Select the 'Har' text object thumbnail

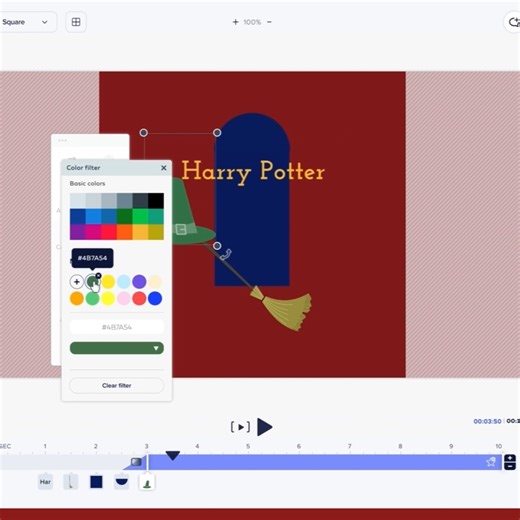point(45,482)
